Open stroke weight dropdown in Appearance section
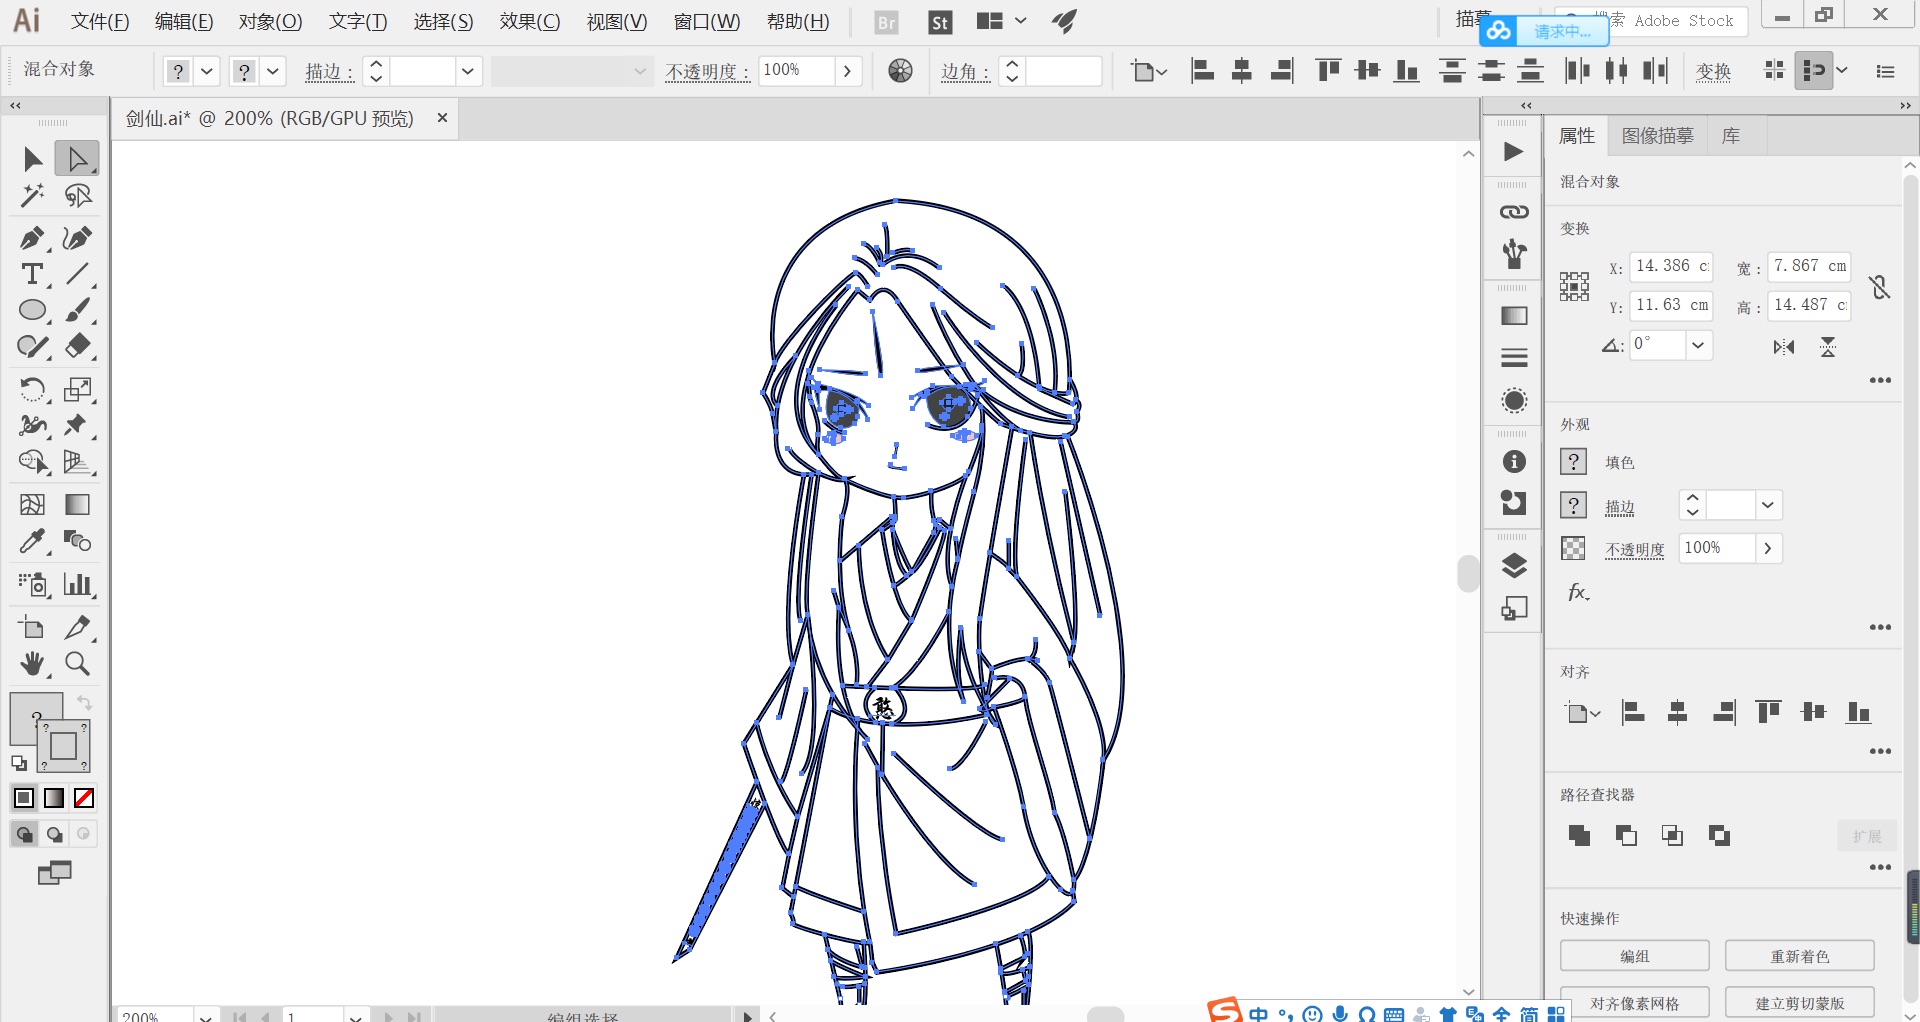This screenshot has height=1022, width=1920. coord(1768,505)
